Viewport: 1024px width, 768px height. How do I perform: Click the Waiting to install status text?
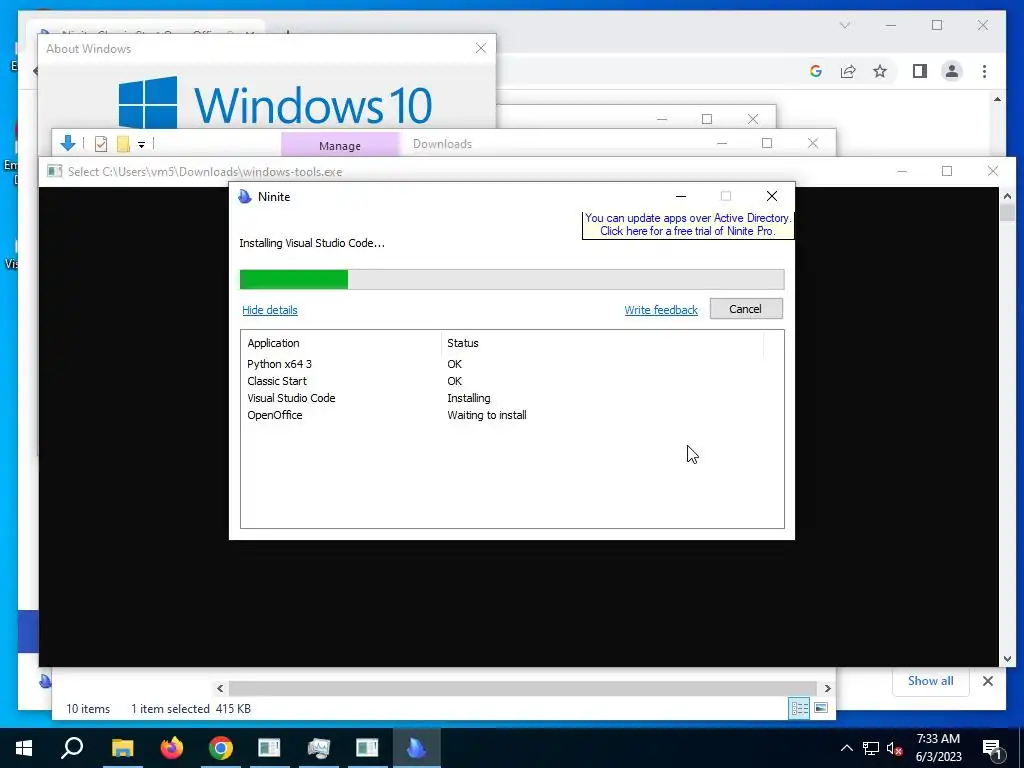coord(487,415)
